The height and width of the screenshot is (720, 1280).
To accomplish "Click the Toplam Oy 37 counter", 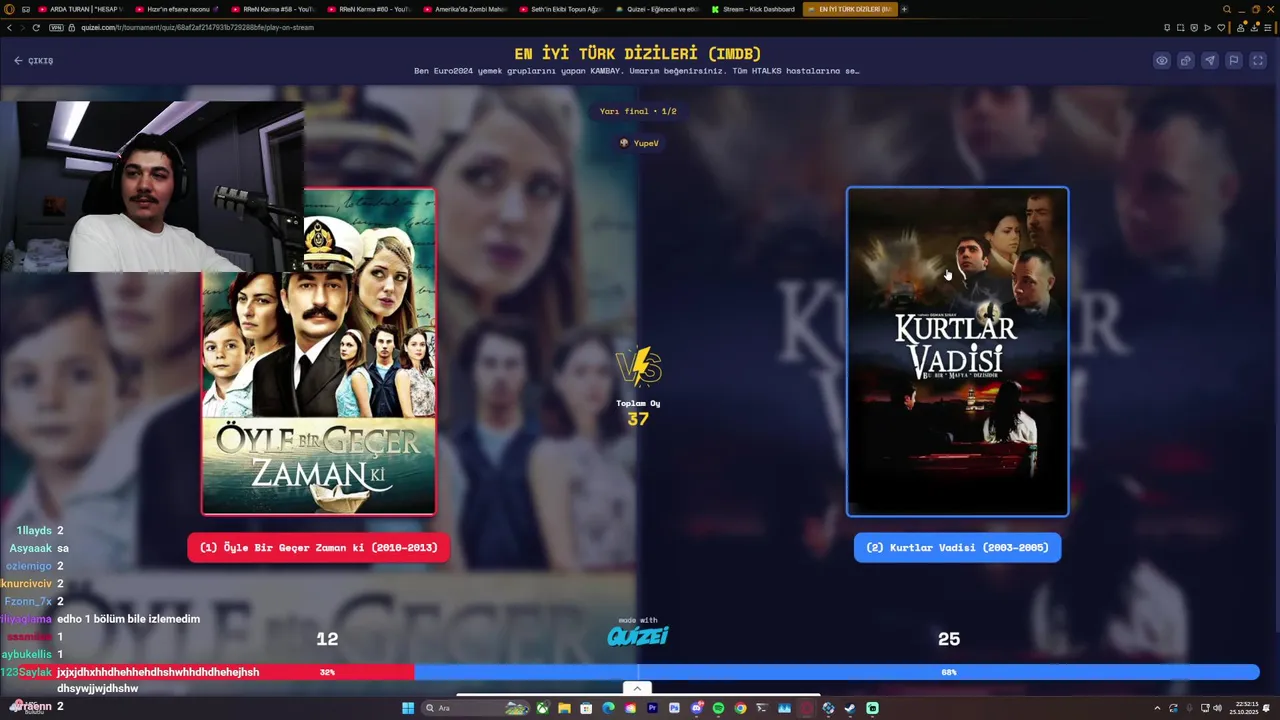I will (638, 412).
